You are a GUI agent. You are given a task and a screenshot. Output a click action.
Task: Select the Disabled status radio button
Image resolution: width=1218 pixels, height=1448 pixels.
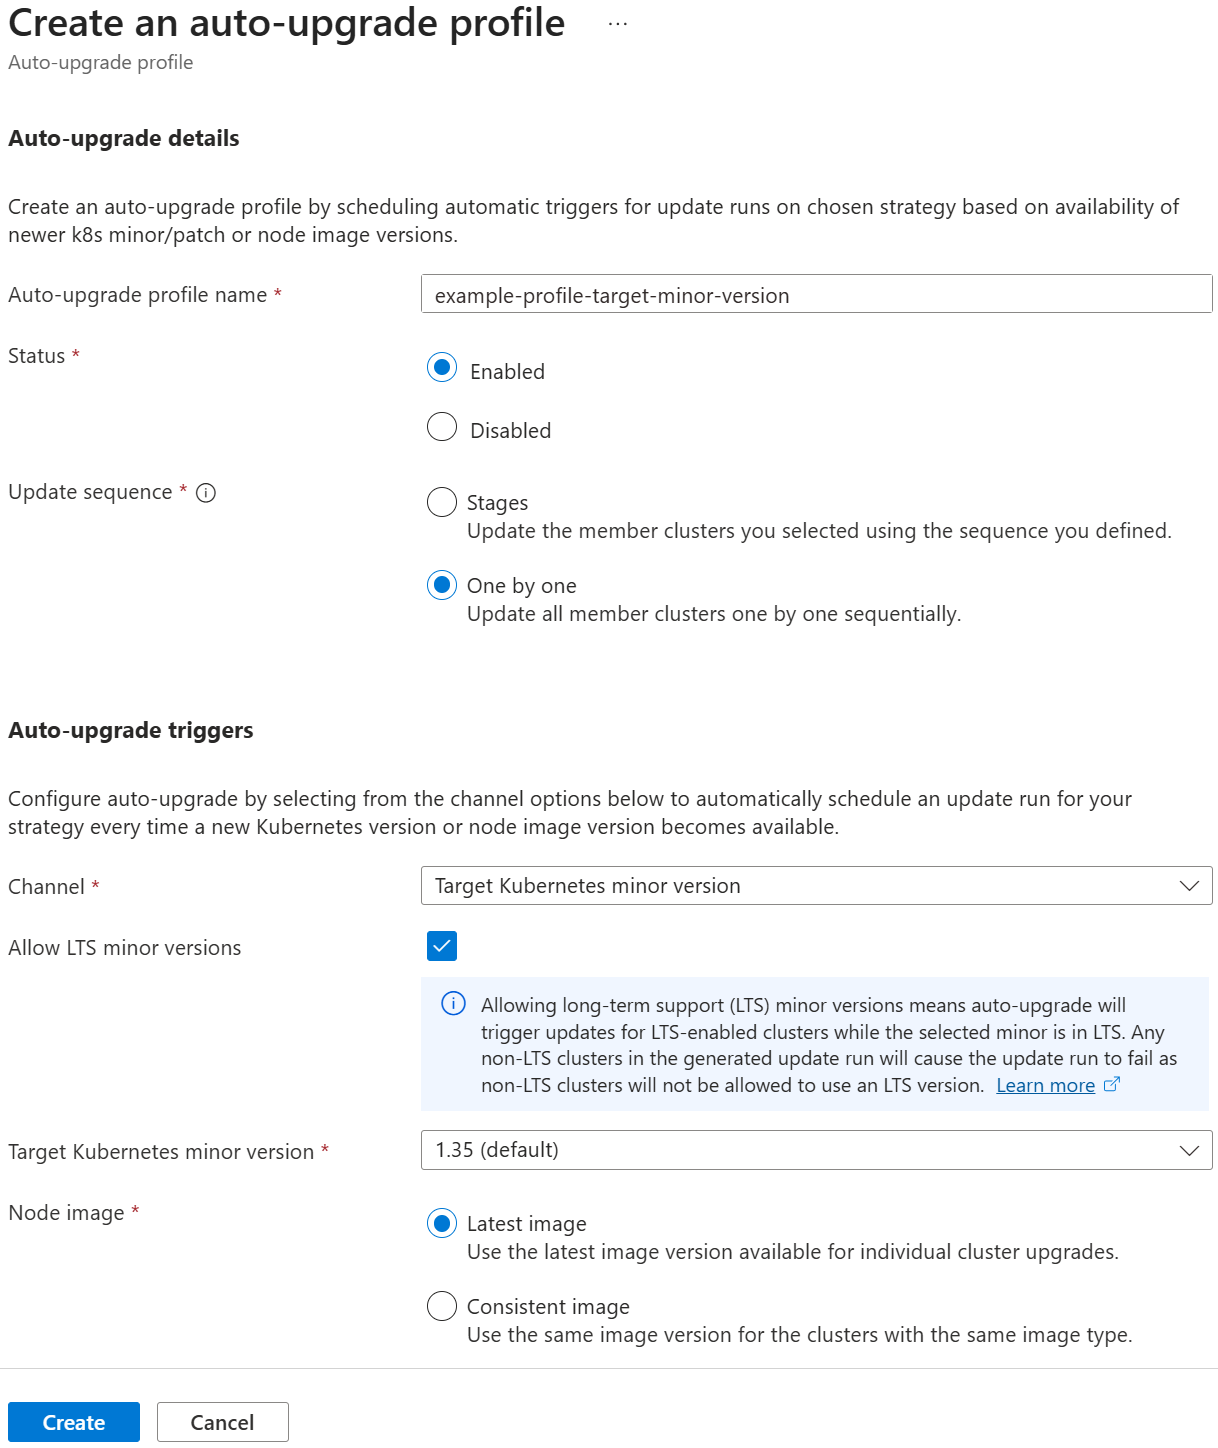click(x=442, y=427)
